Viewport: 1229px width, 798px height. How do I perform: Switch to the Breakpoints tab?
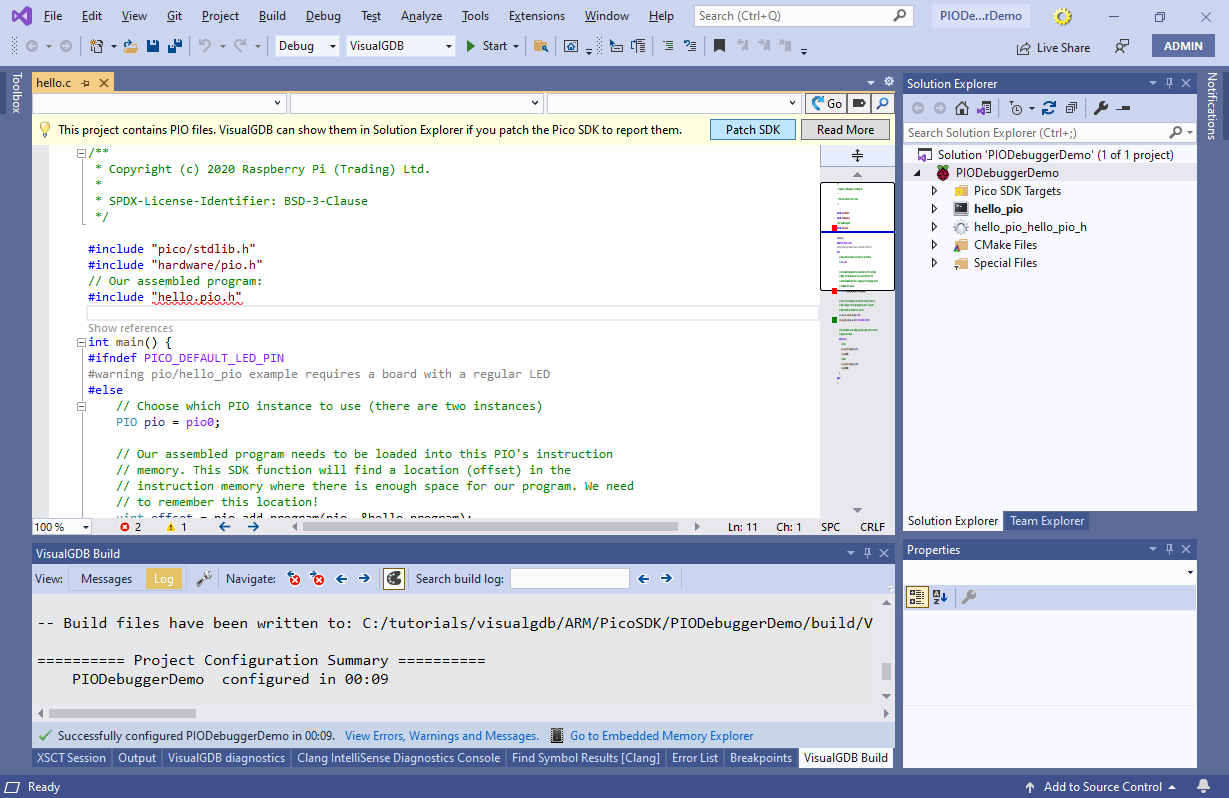(761, 758)
